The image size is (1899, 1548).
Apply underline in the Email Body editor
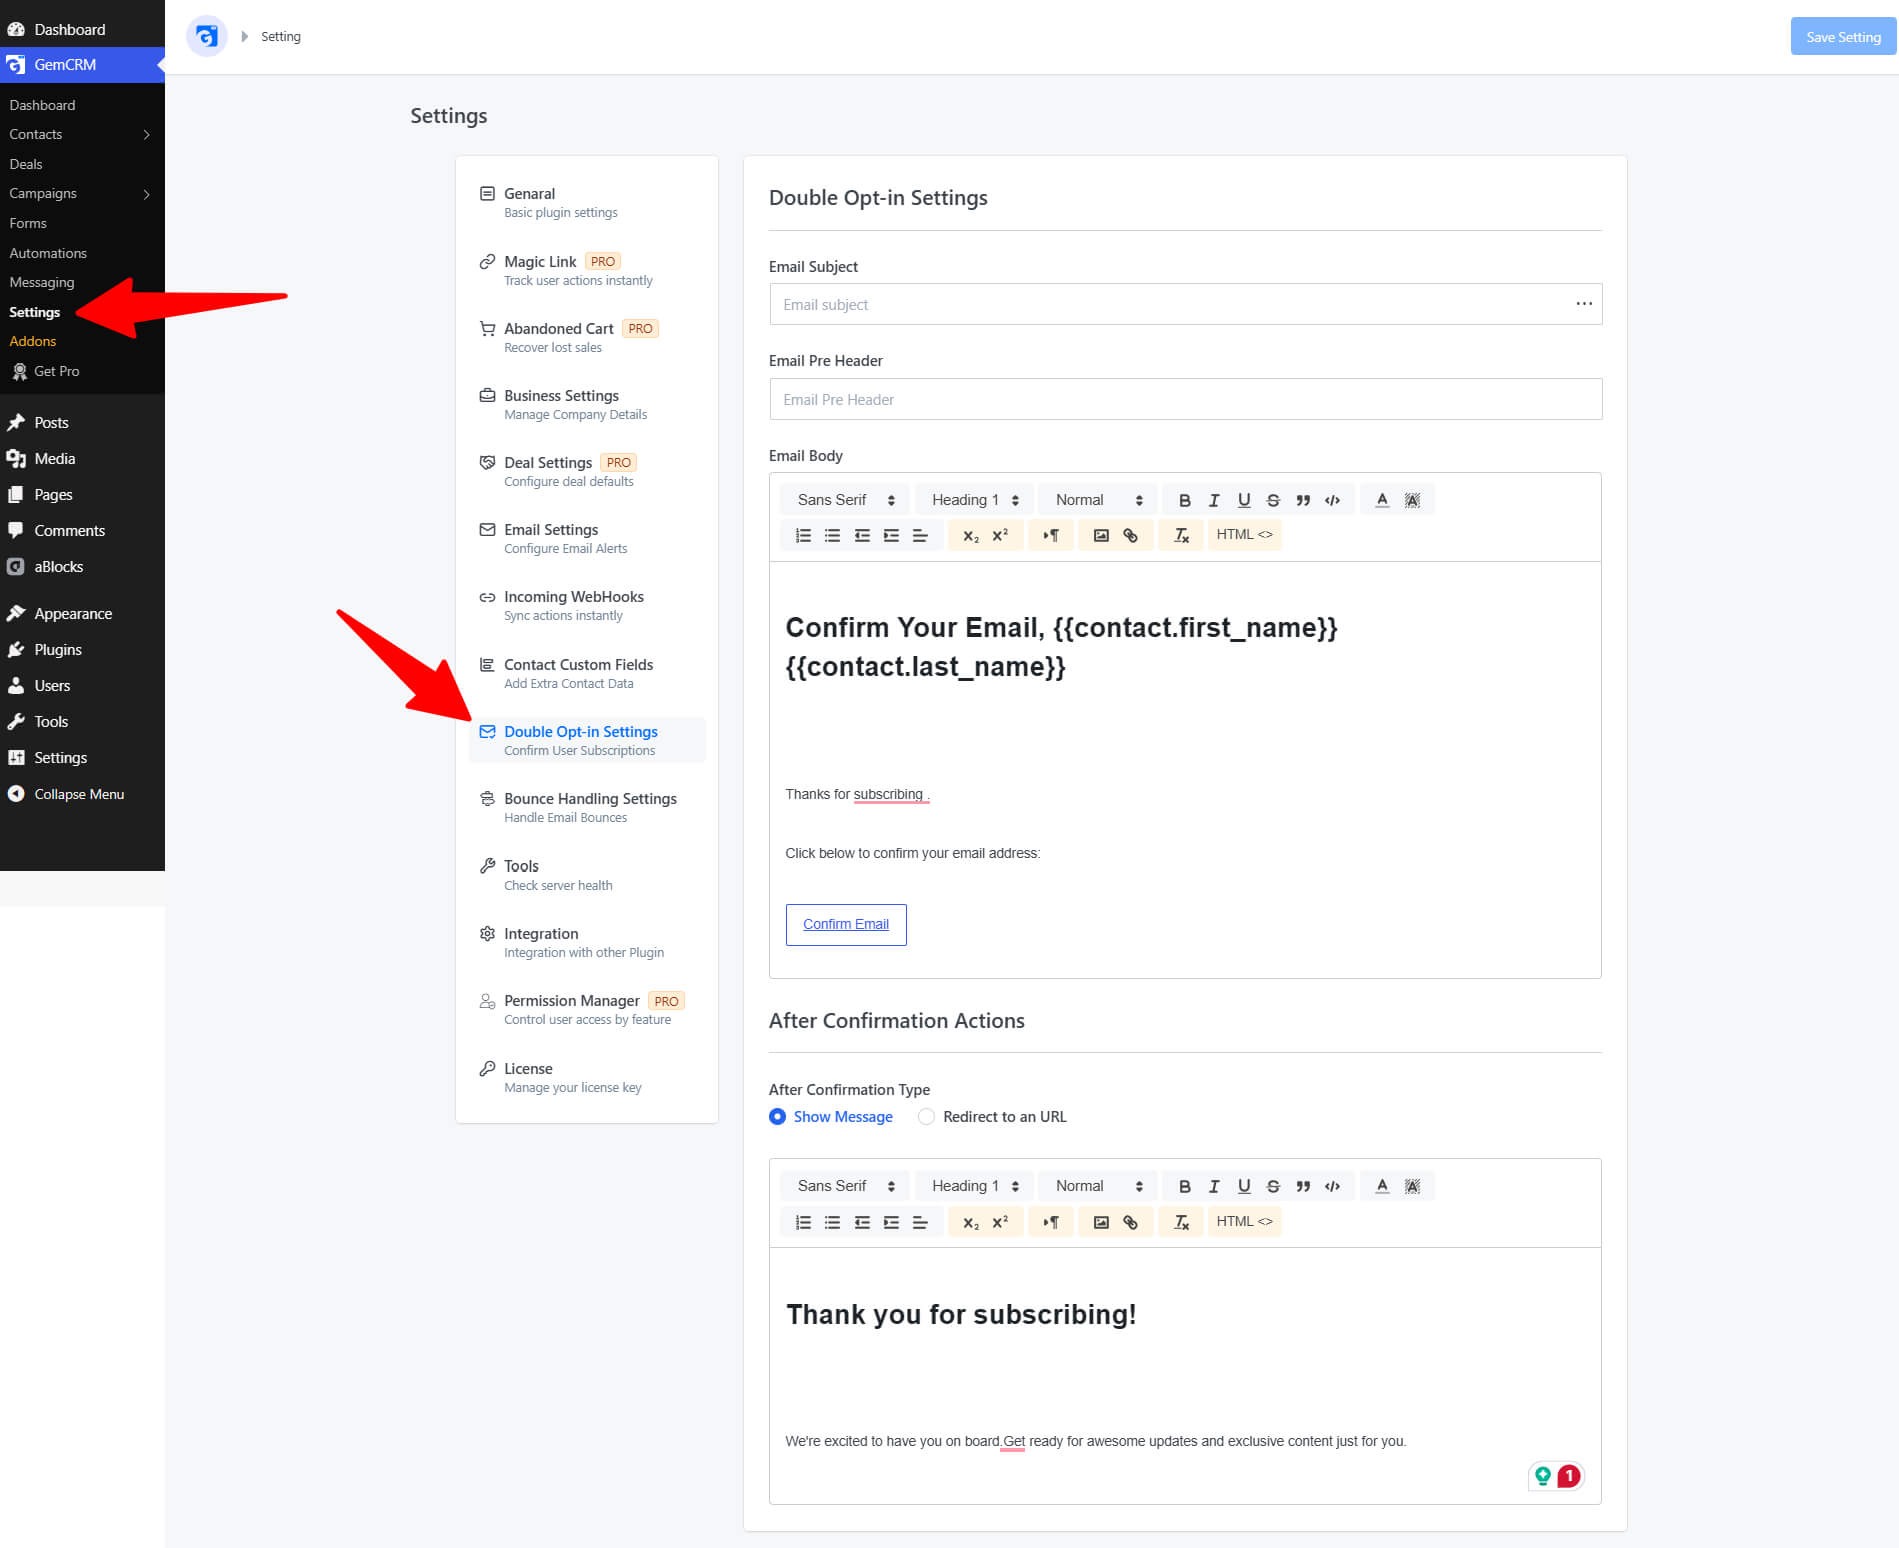(x=1244, y=500)
